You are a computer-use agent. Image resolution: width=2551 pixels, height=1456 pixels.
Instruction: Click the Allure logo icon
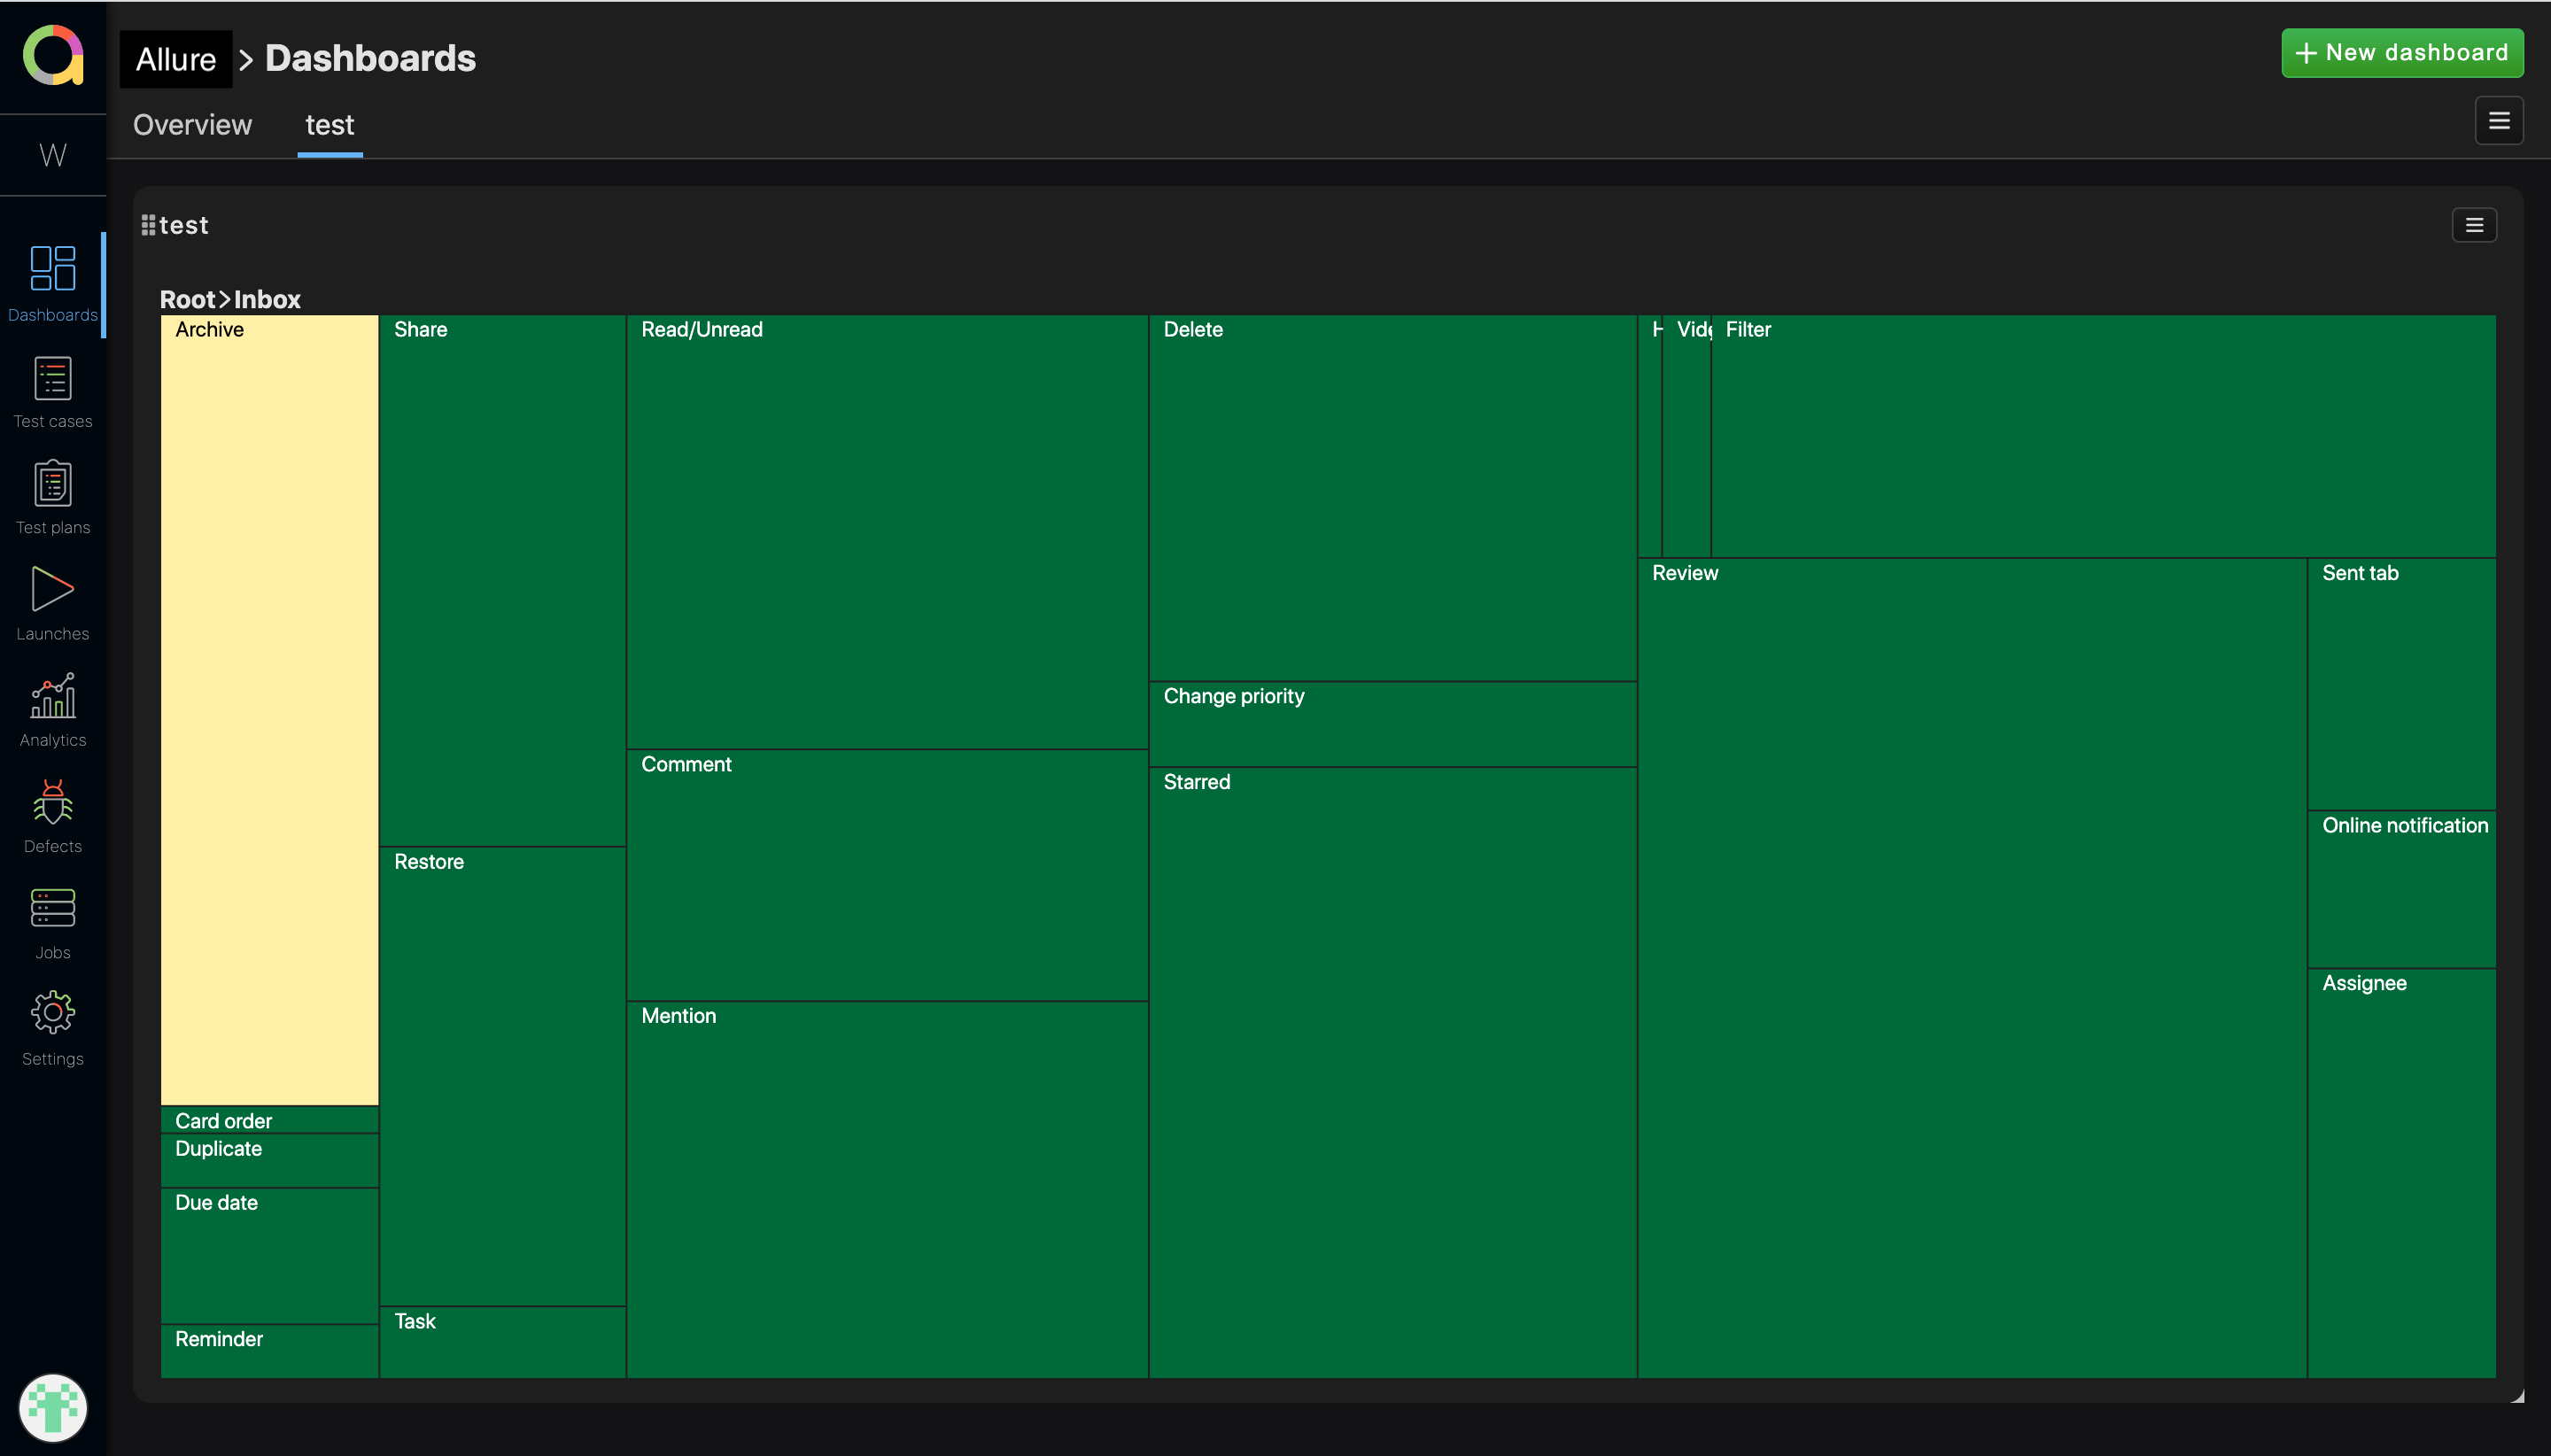tap(53, 55)
